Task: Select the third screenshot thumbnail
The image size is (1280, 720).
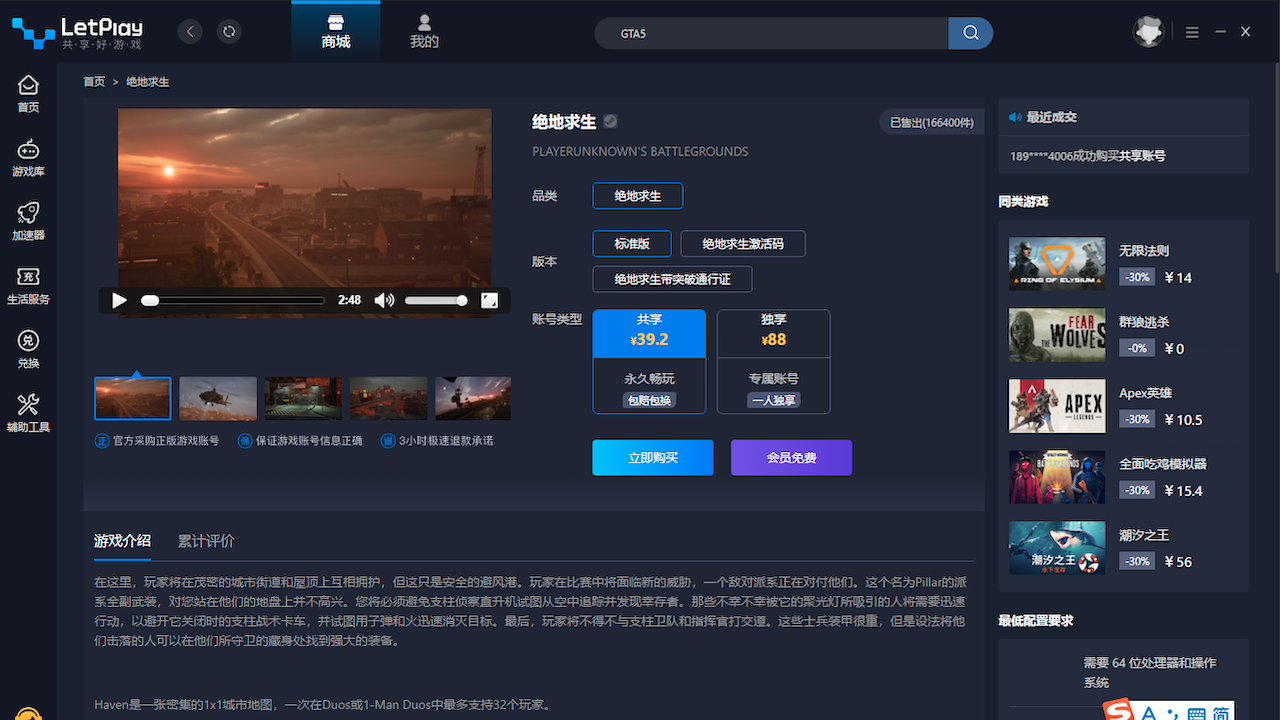Action: pyautogui.click(x=303, y=398)
